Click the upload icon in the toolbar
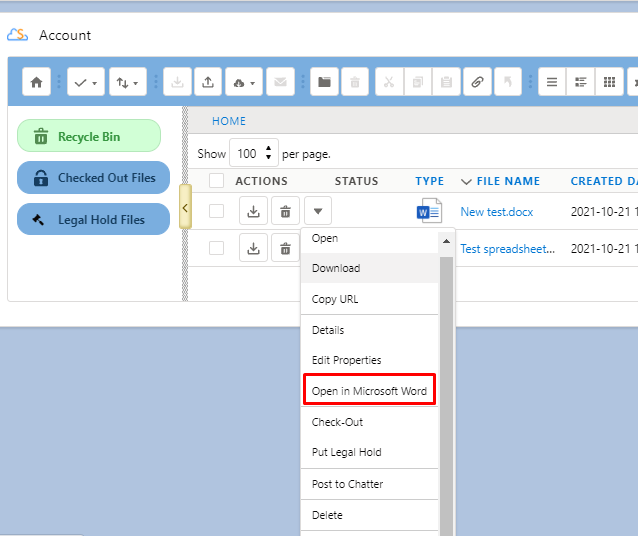Screen dimensions: 638x536 tap(208, 82)
